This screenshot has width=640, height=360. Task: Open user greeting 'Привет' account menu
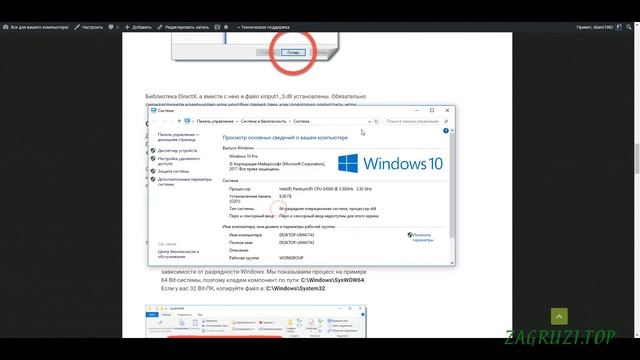click(x=599, y=27)
